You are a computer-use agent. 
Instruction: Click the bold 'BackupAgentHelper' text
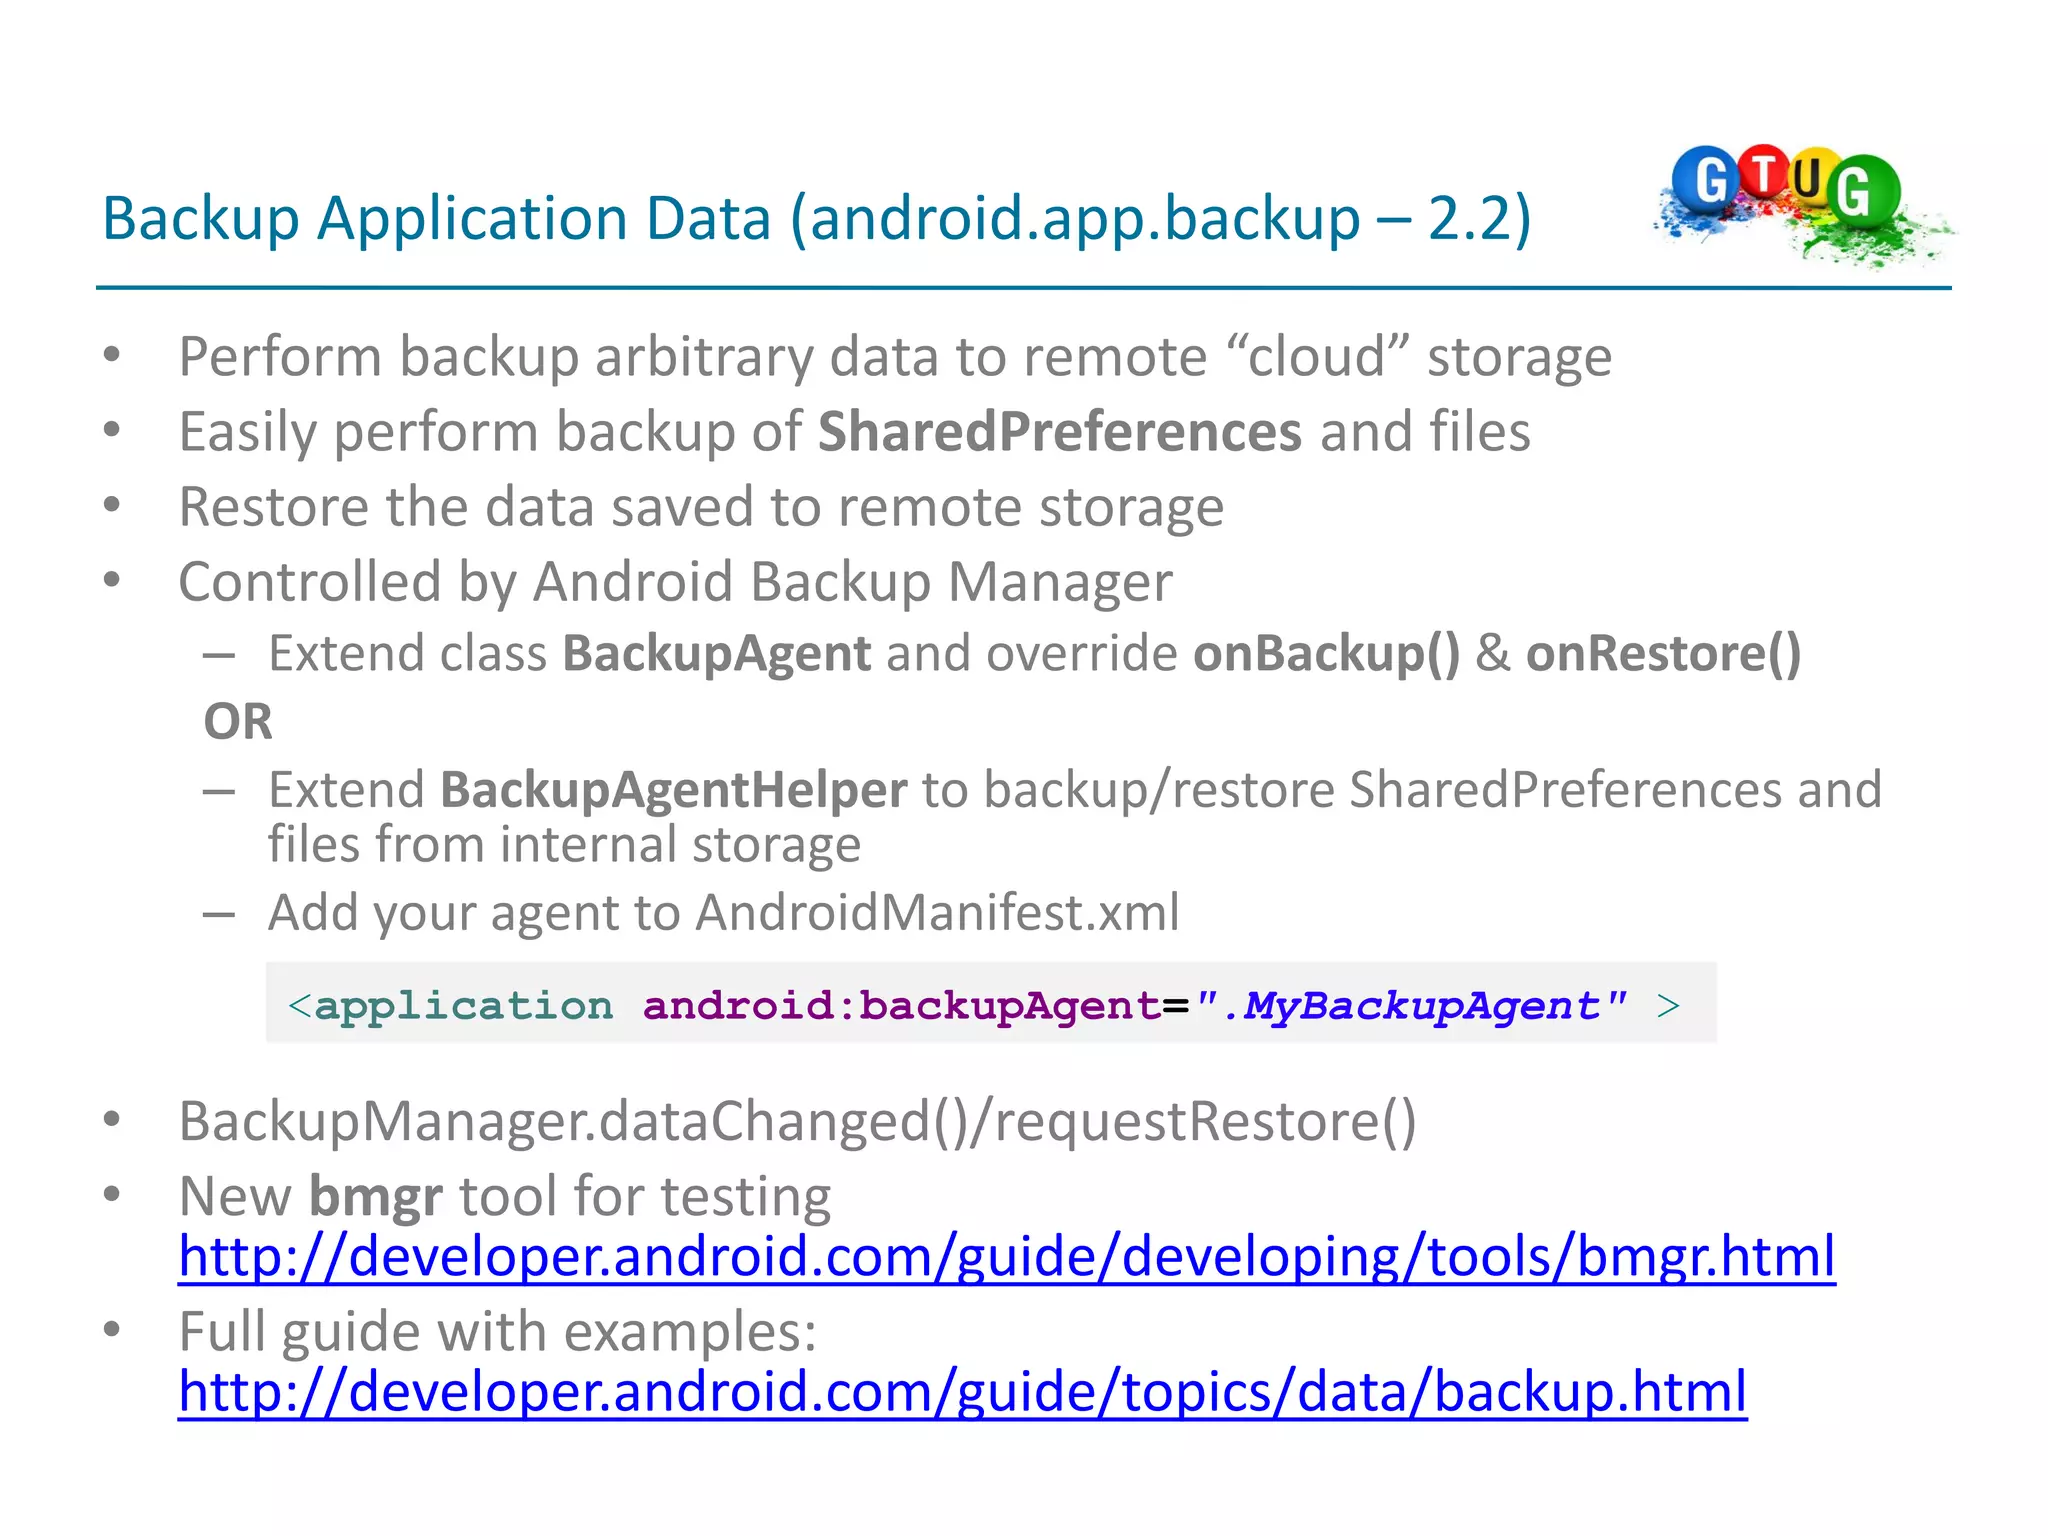click(x=674, y=790)
